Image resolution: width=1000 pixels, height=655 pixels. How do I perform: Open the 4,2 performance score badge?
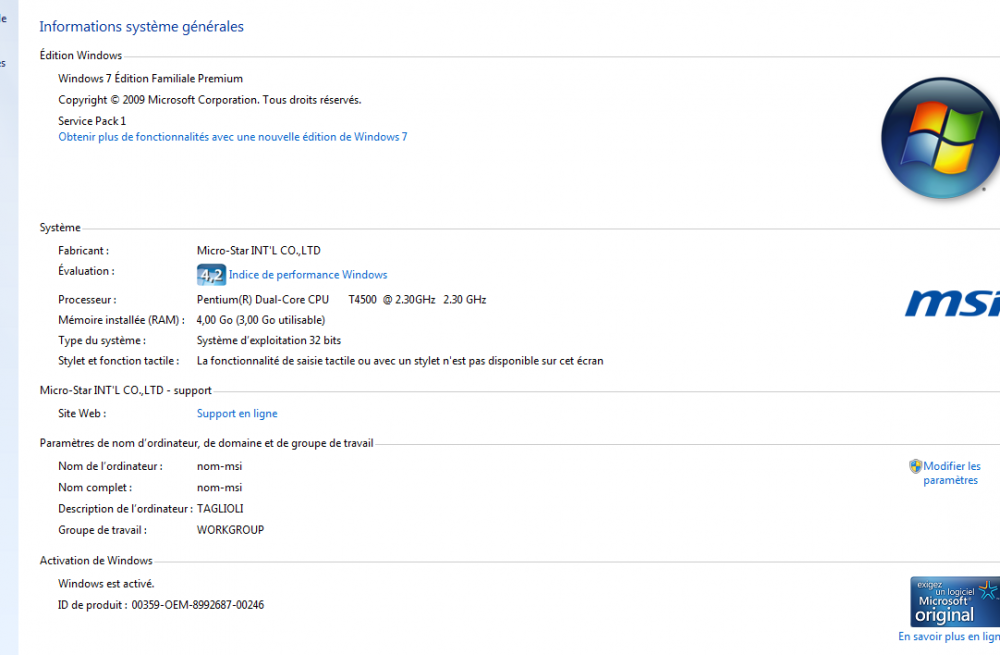click(211, 275)
